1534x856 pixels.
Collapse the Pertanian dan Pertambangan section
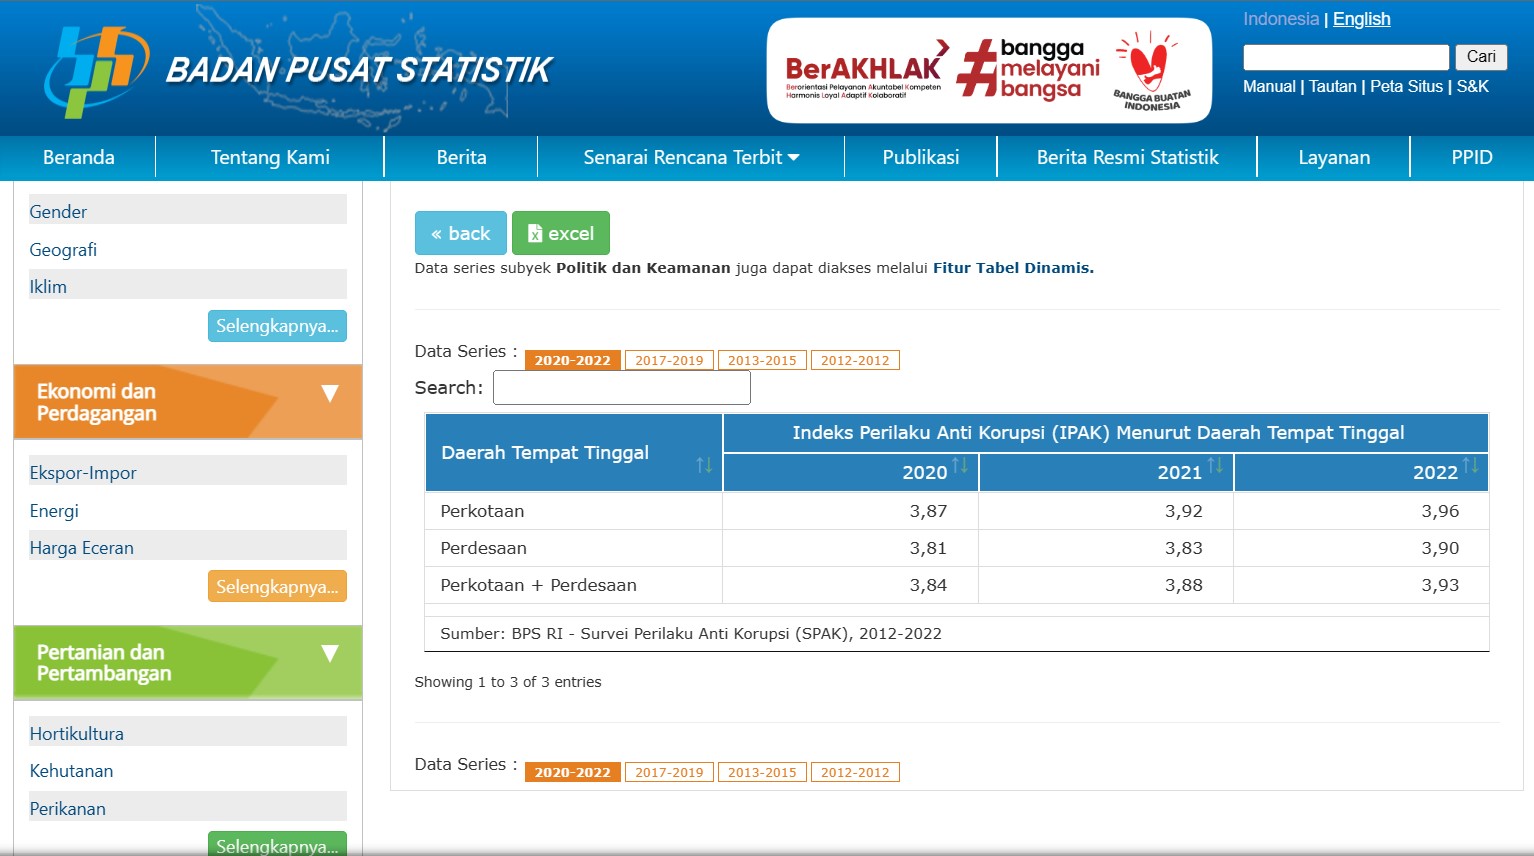(329, 654)
